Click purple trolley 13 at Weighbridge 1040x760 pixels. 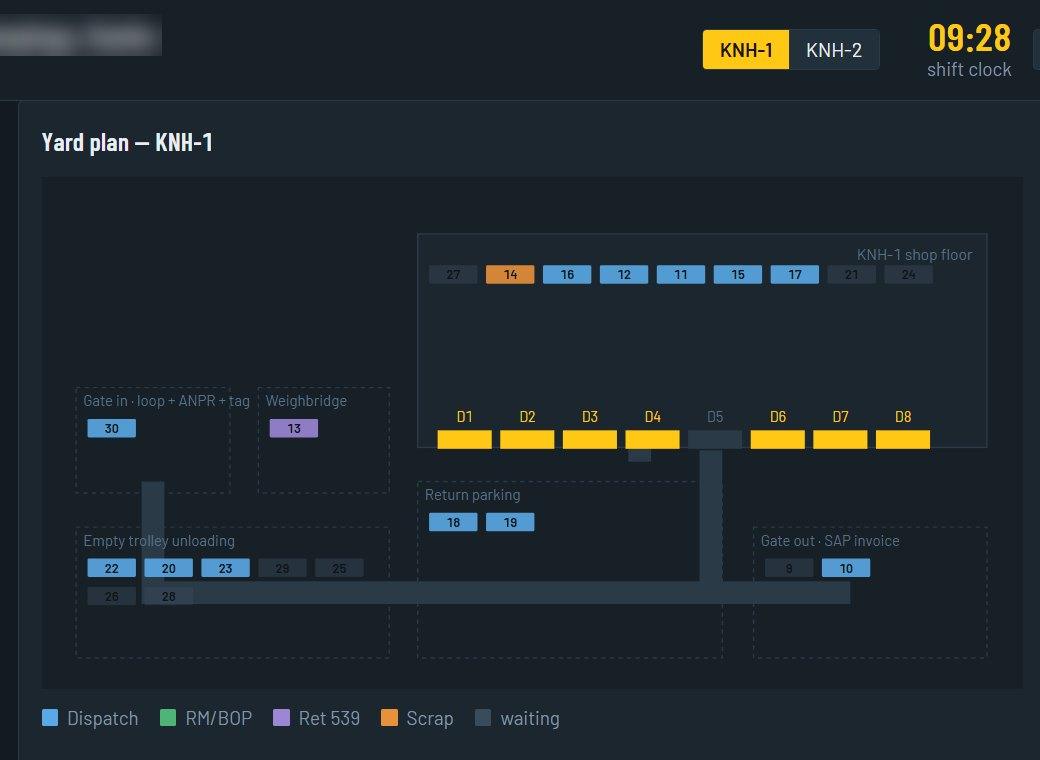click(294, 428)
